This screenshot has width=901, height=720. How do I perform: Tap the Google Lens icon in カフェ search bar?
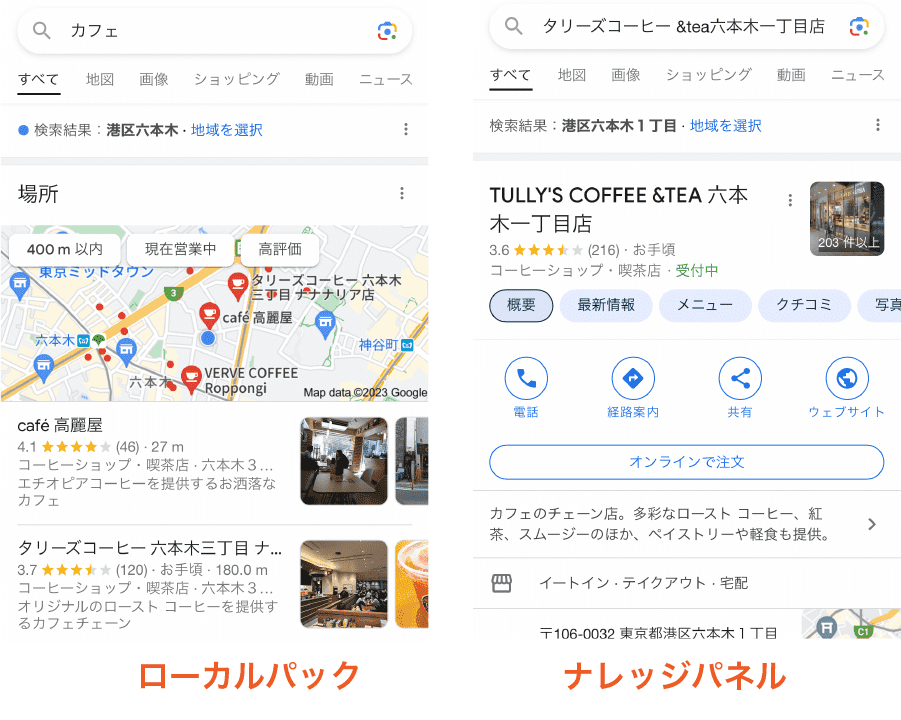coord(387,30)
